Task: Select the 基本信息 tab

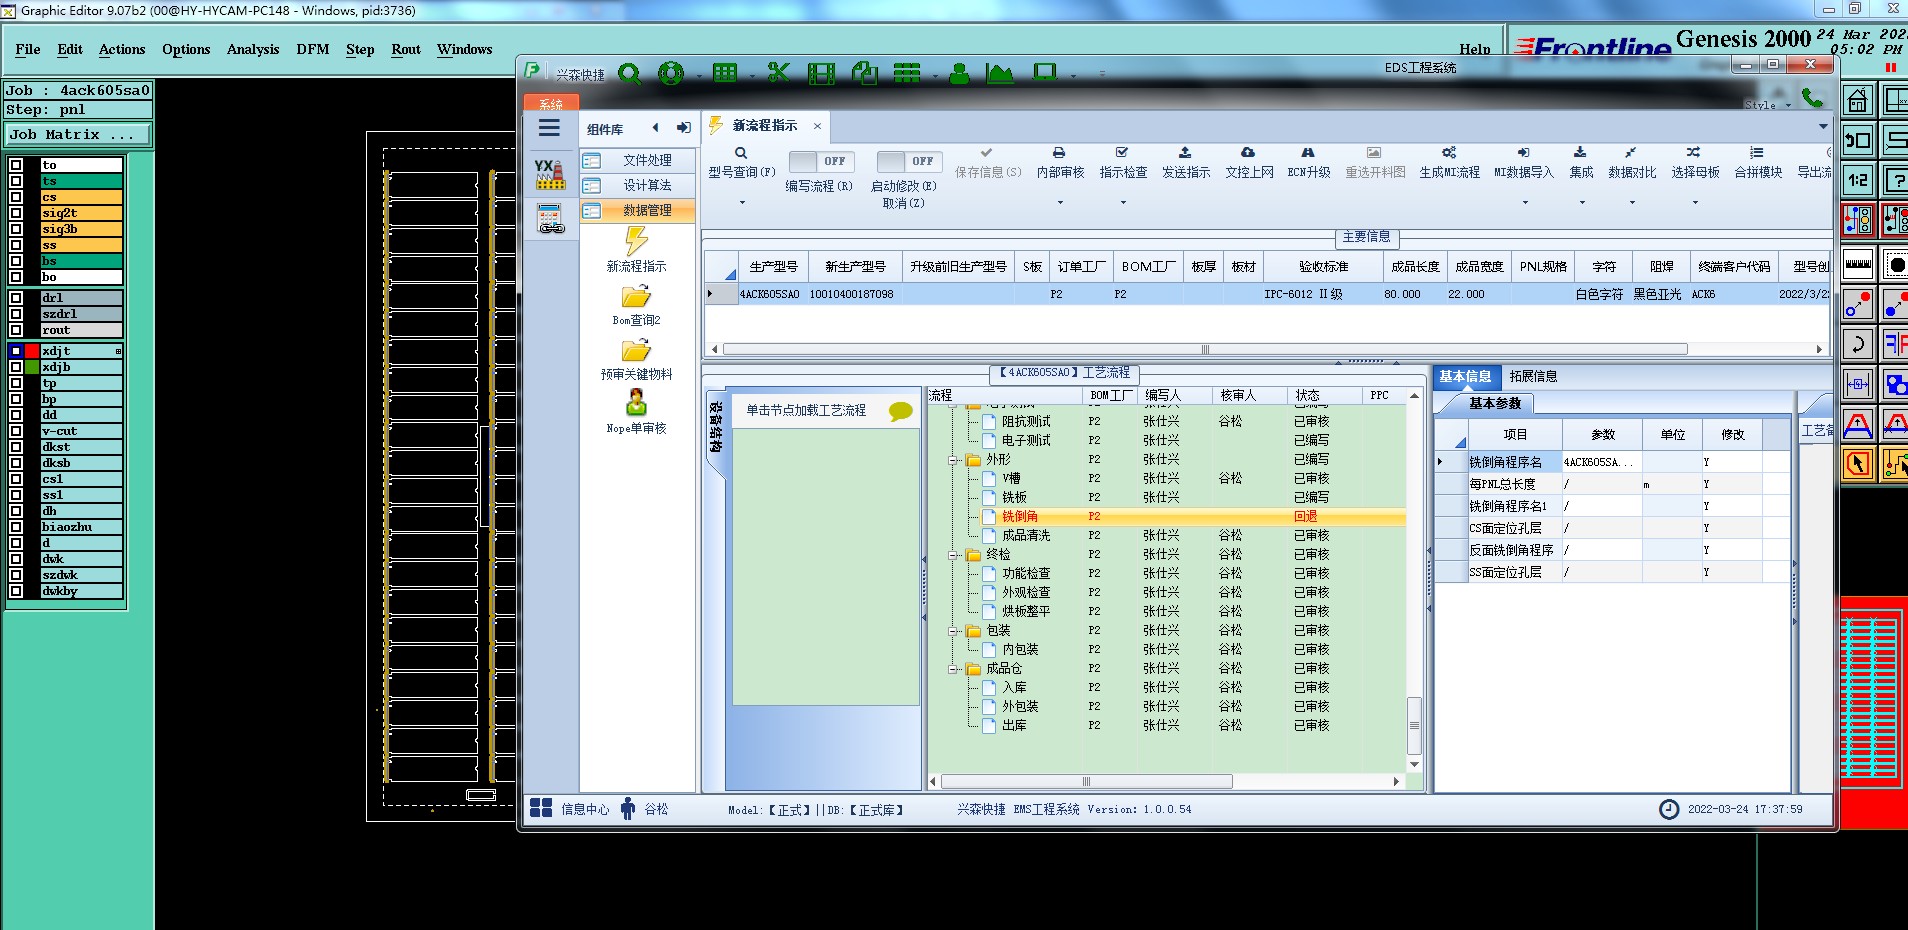Action: [1466, 377]
